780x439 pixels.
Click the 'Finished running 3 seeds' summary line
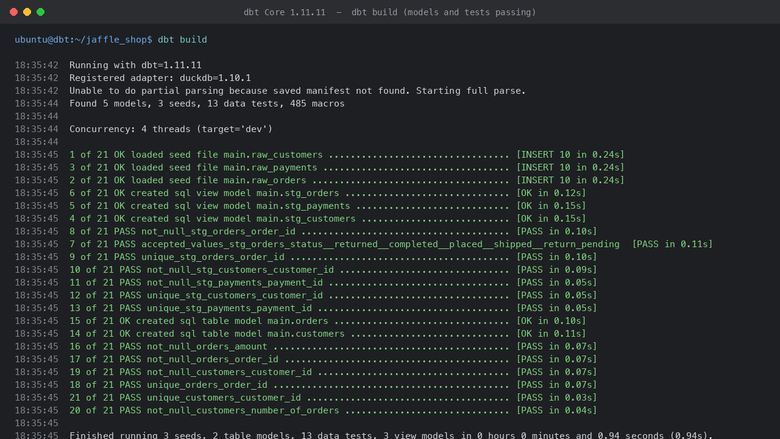pyautogui.click(x=391, y=435)
